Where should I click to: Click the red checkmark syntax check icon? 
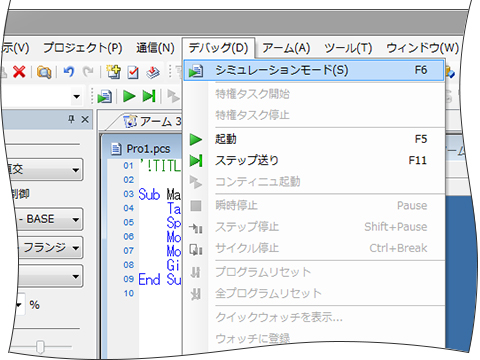click(133, 72)
